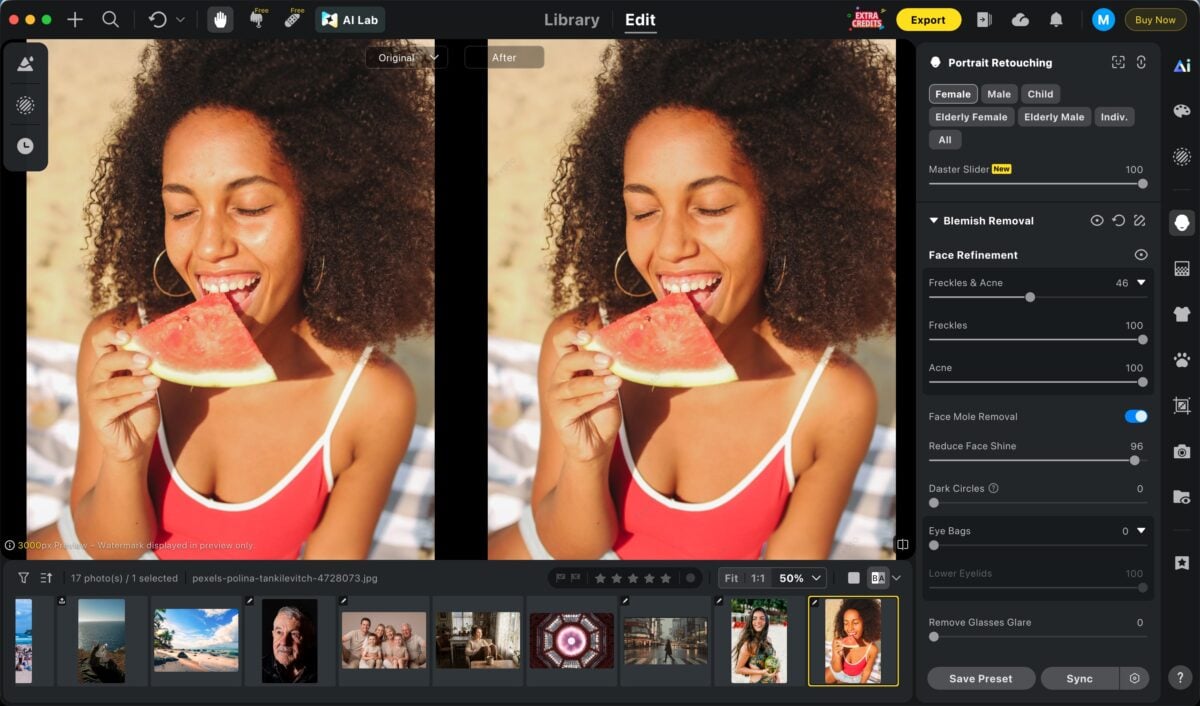The width and height of the screenshot is (1200, 706).
Task: Open the camera sidebar icon
Action: pyautogui.click(x=1182, y=452)
